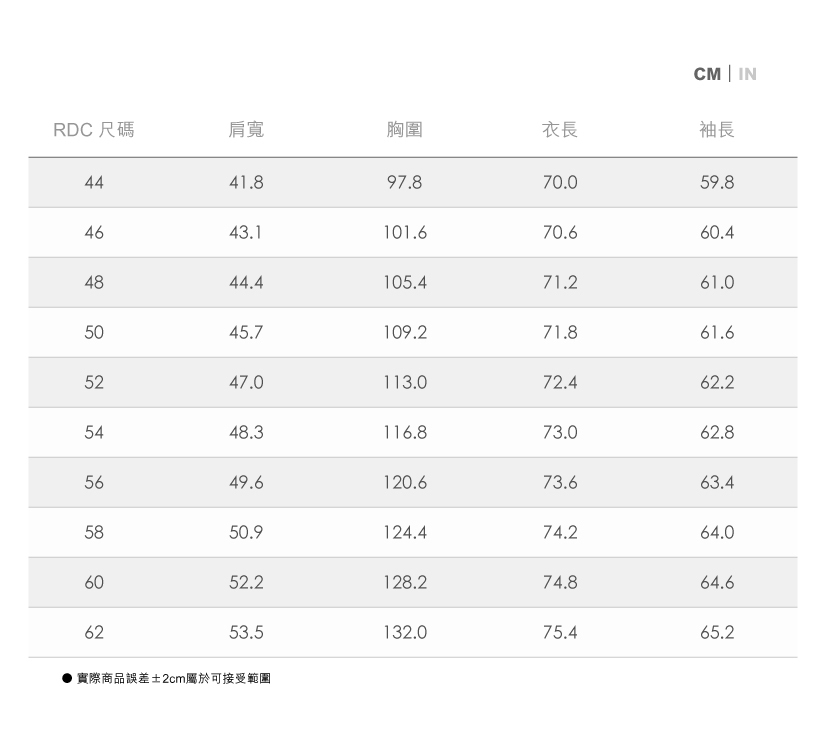Click chest value 105.4 for size 48

404,283
